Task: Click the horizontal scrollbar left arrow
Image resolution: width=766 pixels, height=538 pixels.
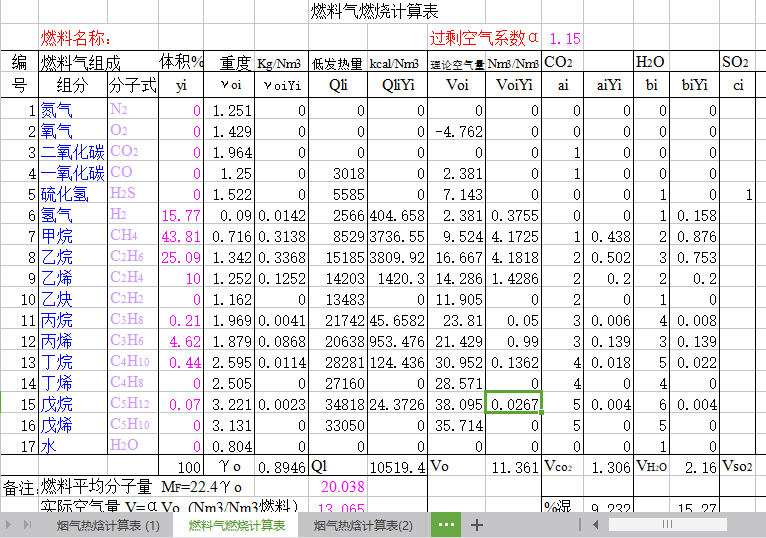Action: pos(596,524)
